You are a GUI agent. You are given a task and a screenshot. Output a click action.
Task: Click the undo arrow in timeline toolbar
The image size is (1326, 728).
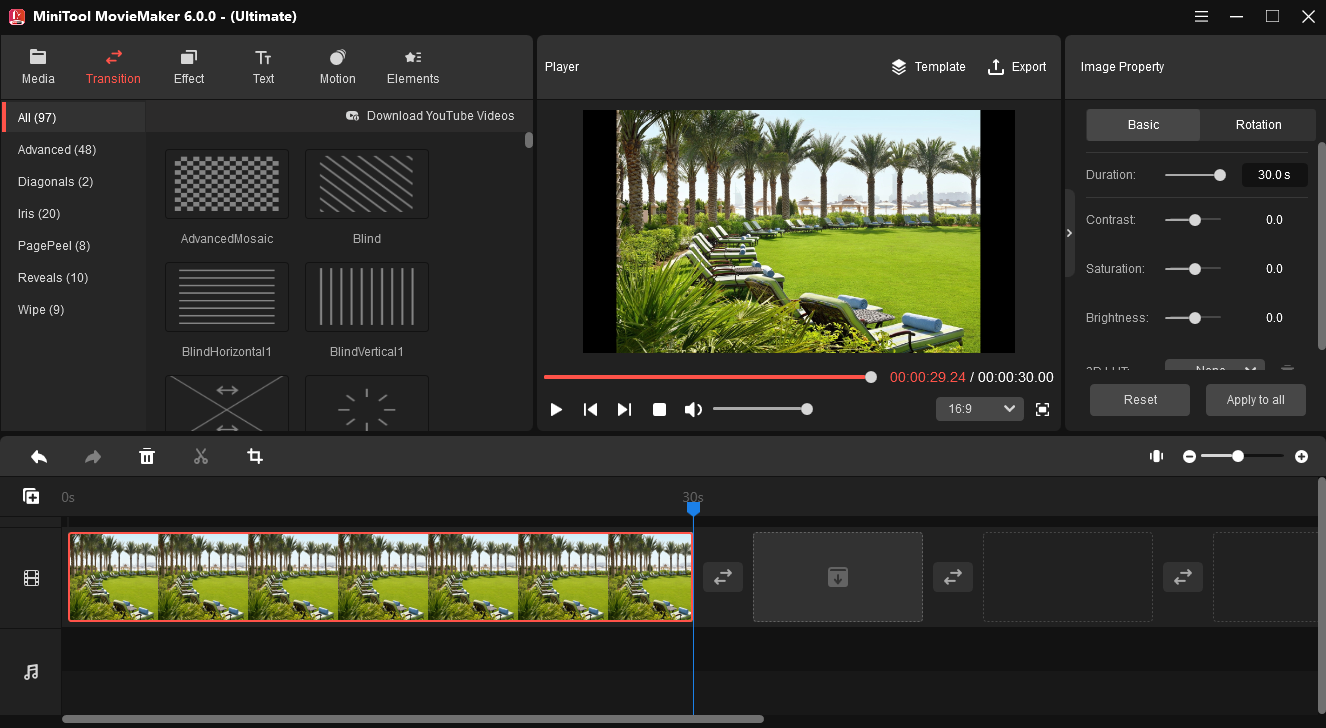(x=39, y=457)
